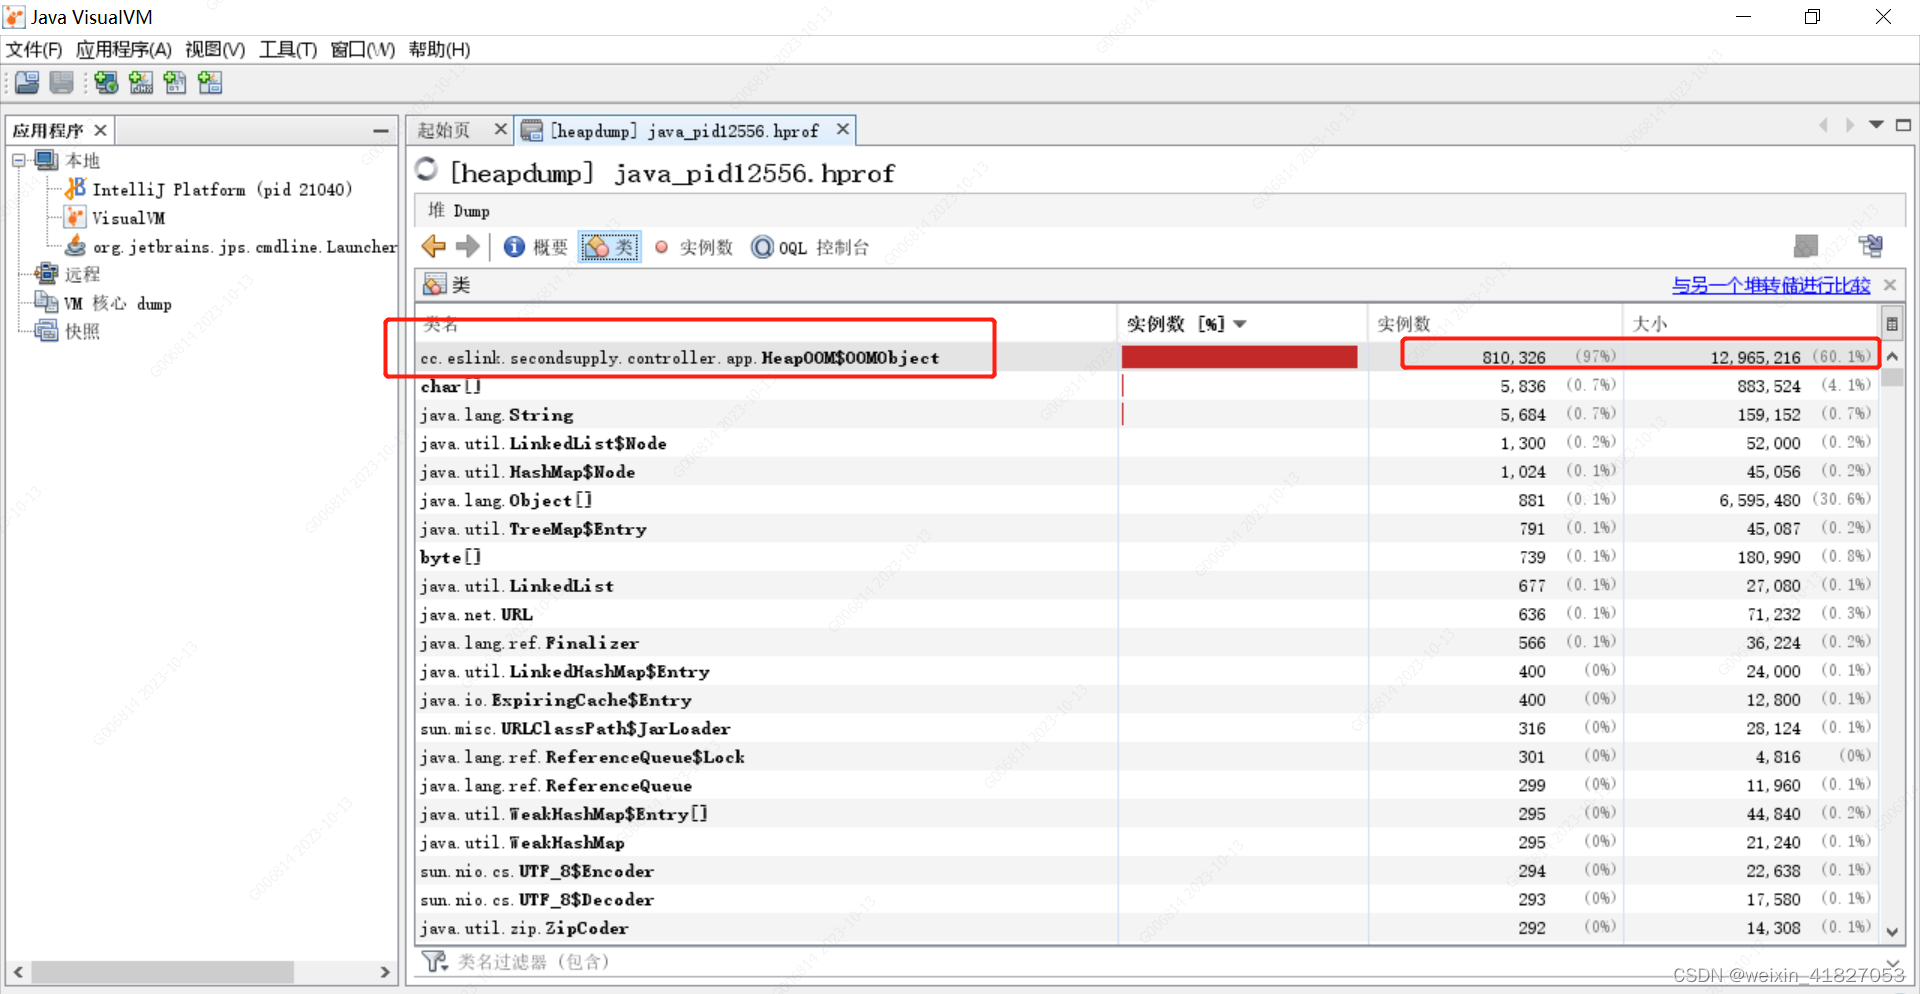Maximize the editor window icon
The width and height of the screenshot is (1920, 994).
coord(1903,125)
